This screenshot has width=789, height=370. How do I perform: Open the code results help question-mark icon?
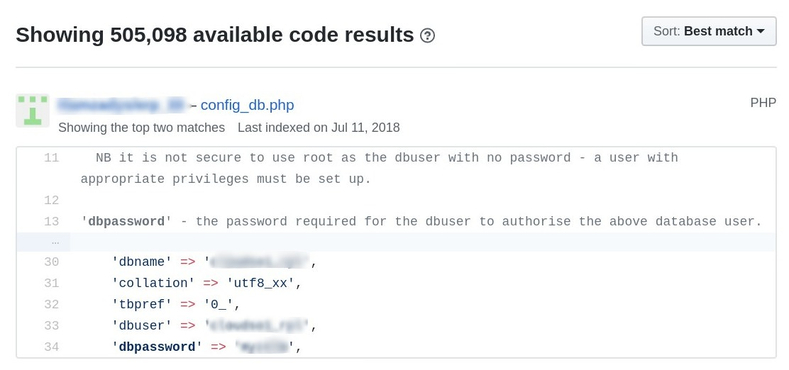point(427,36)
